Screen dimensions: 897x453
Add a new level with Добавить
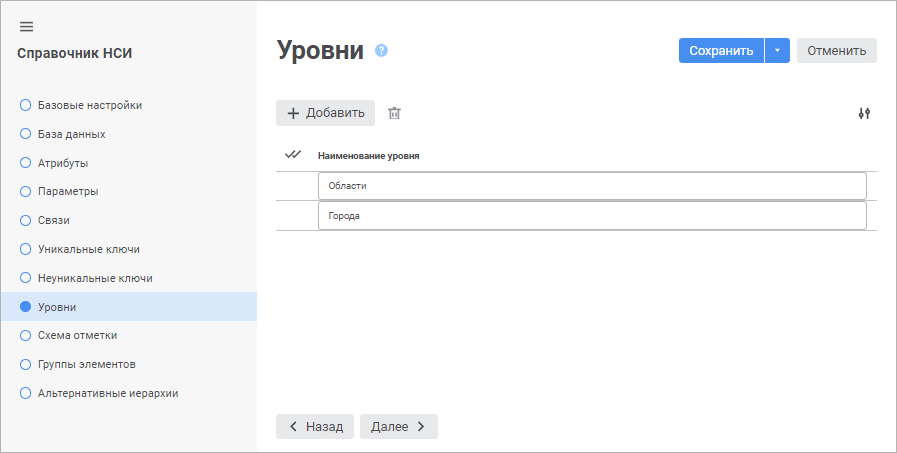325,113
